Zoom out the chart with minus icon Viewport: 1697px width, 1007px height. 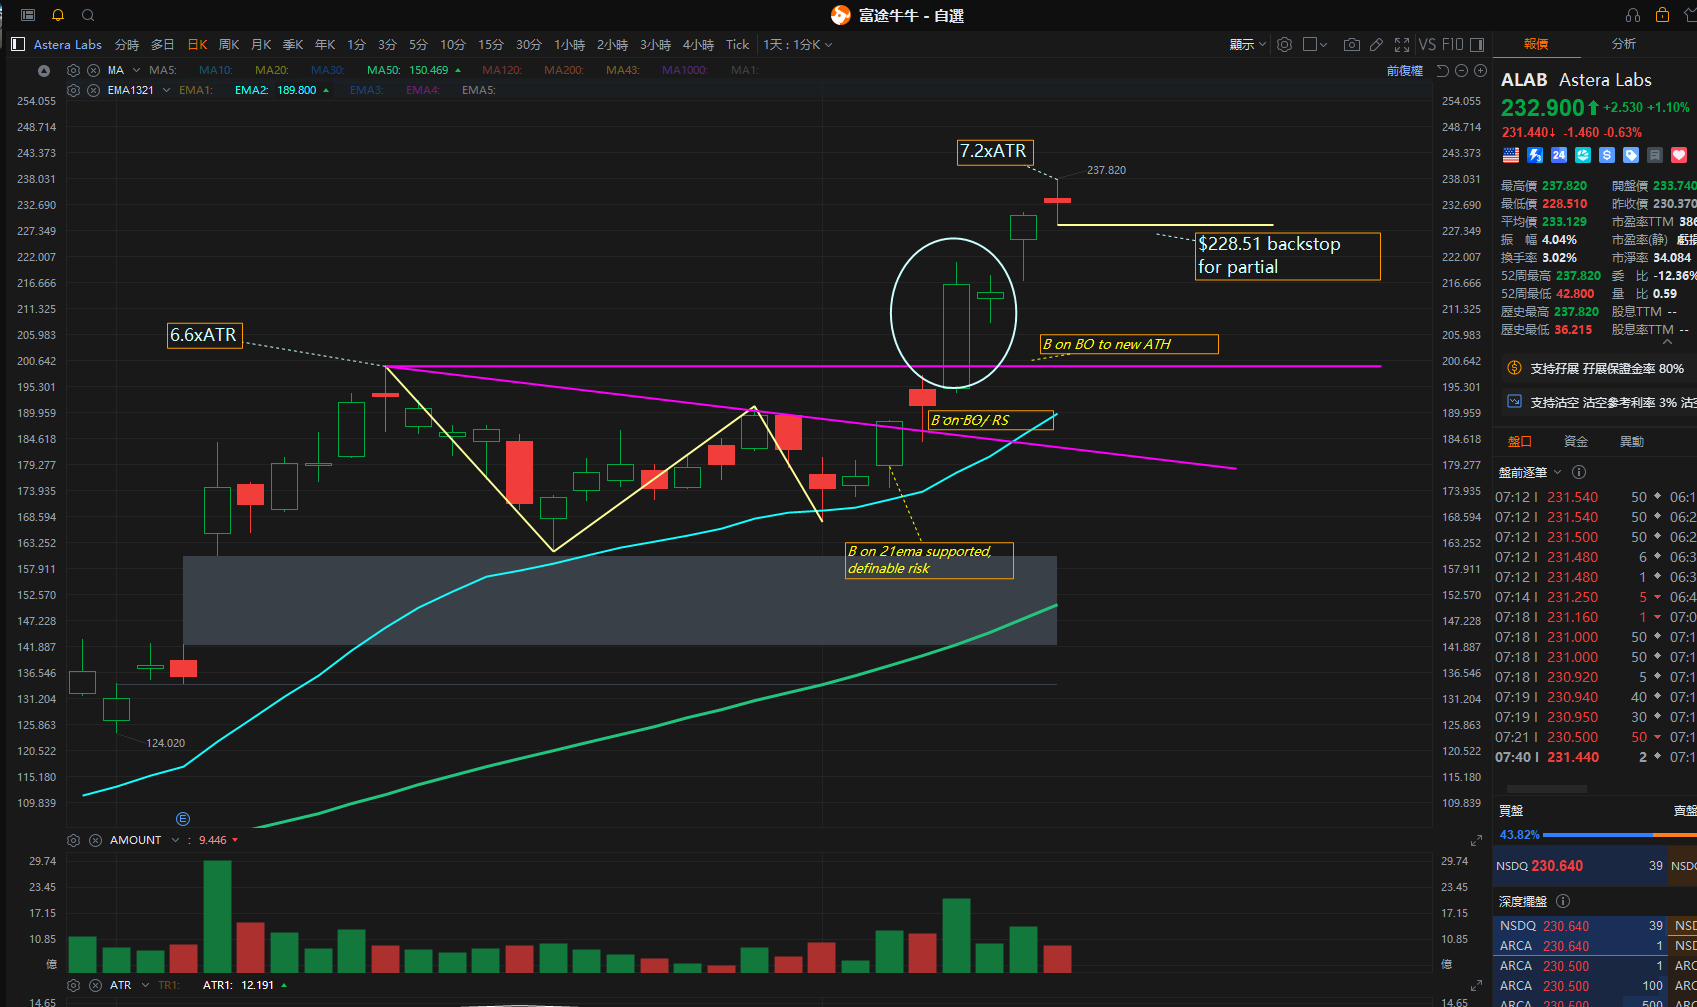click(x=1461, y=70)
